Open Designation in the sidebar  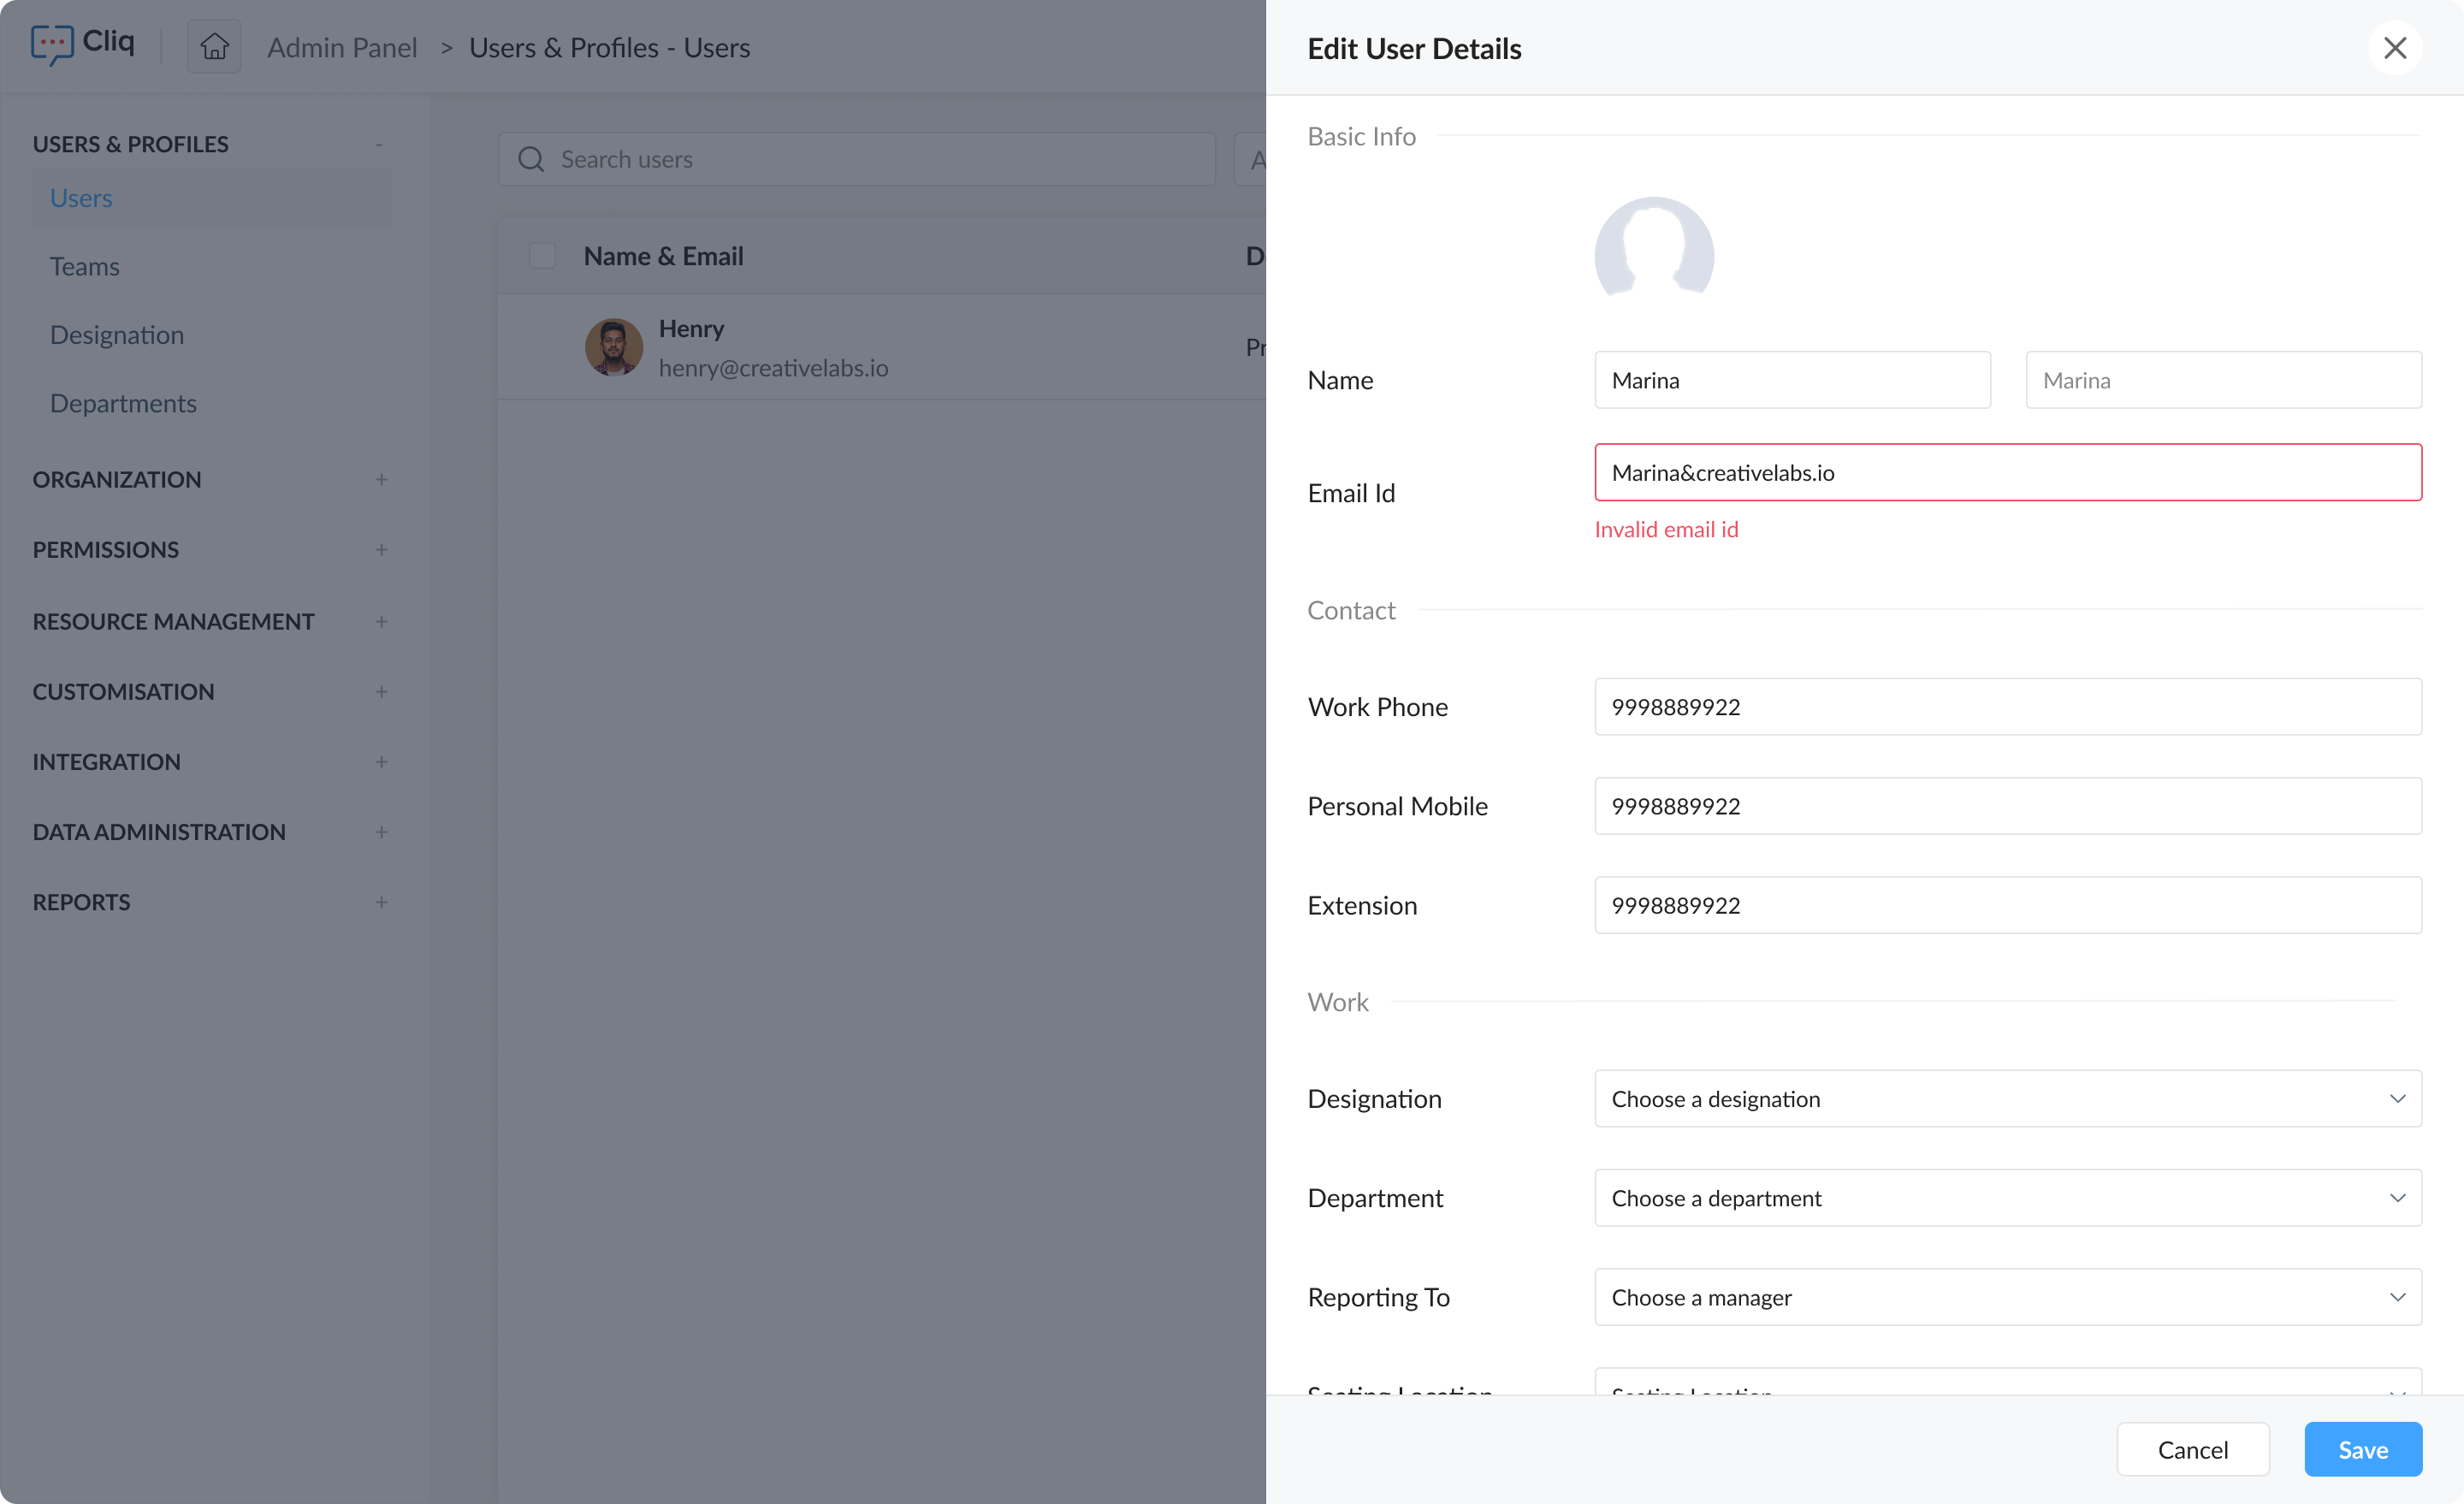click(117, 335)
